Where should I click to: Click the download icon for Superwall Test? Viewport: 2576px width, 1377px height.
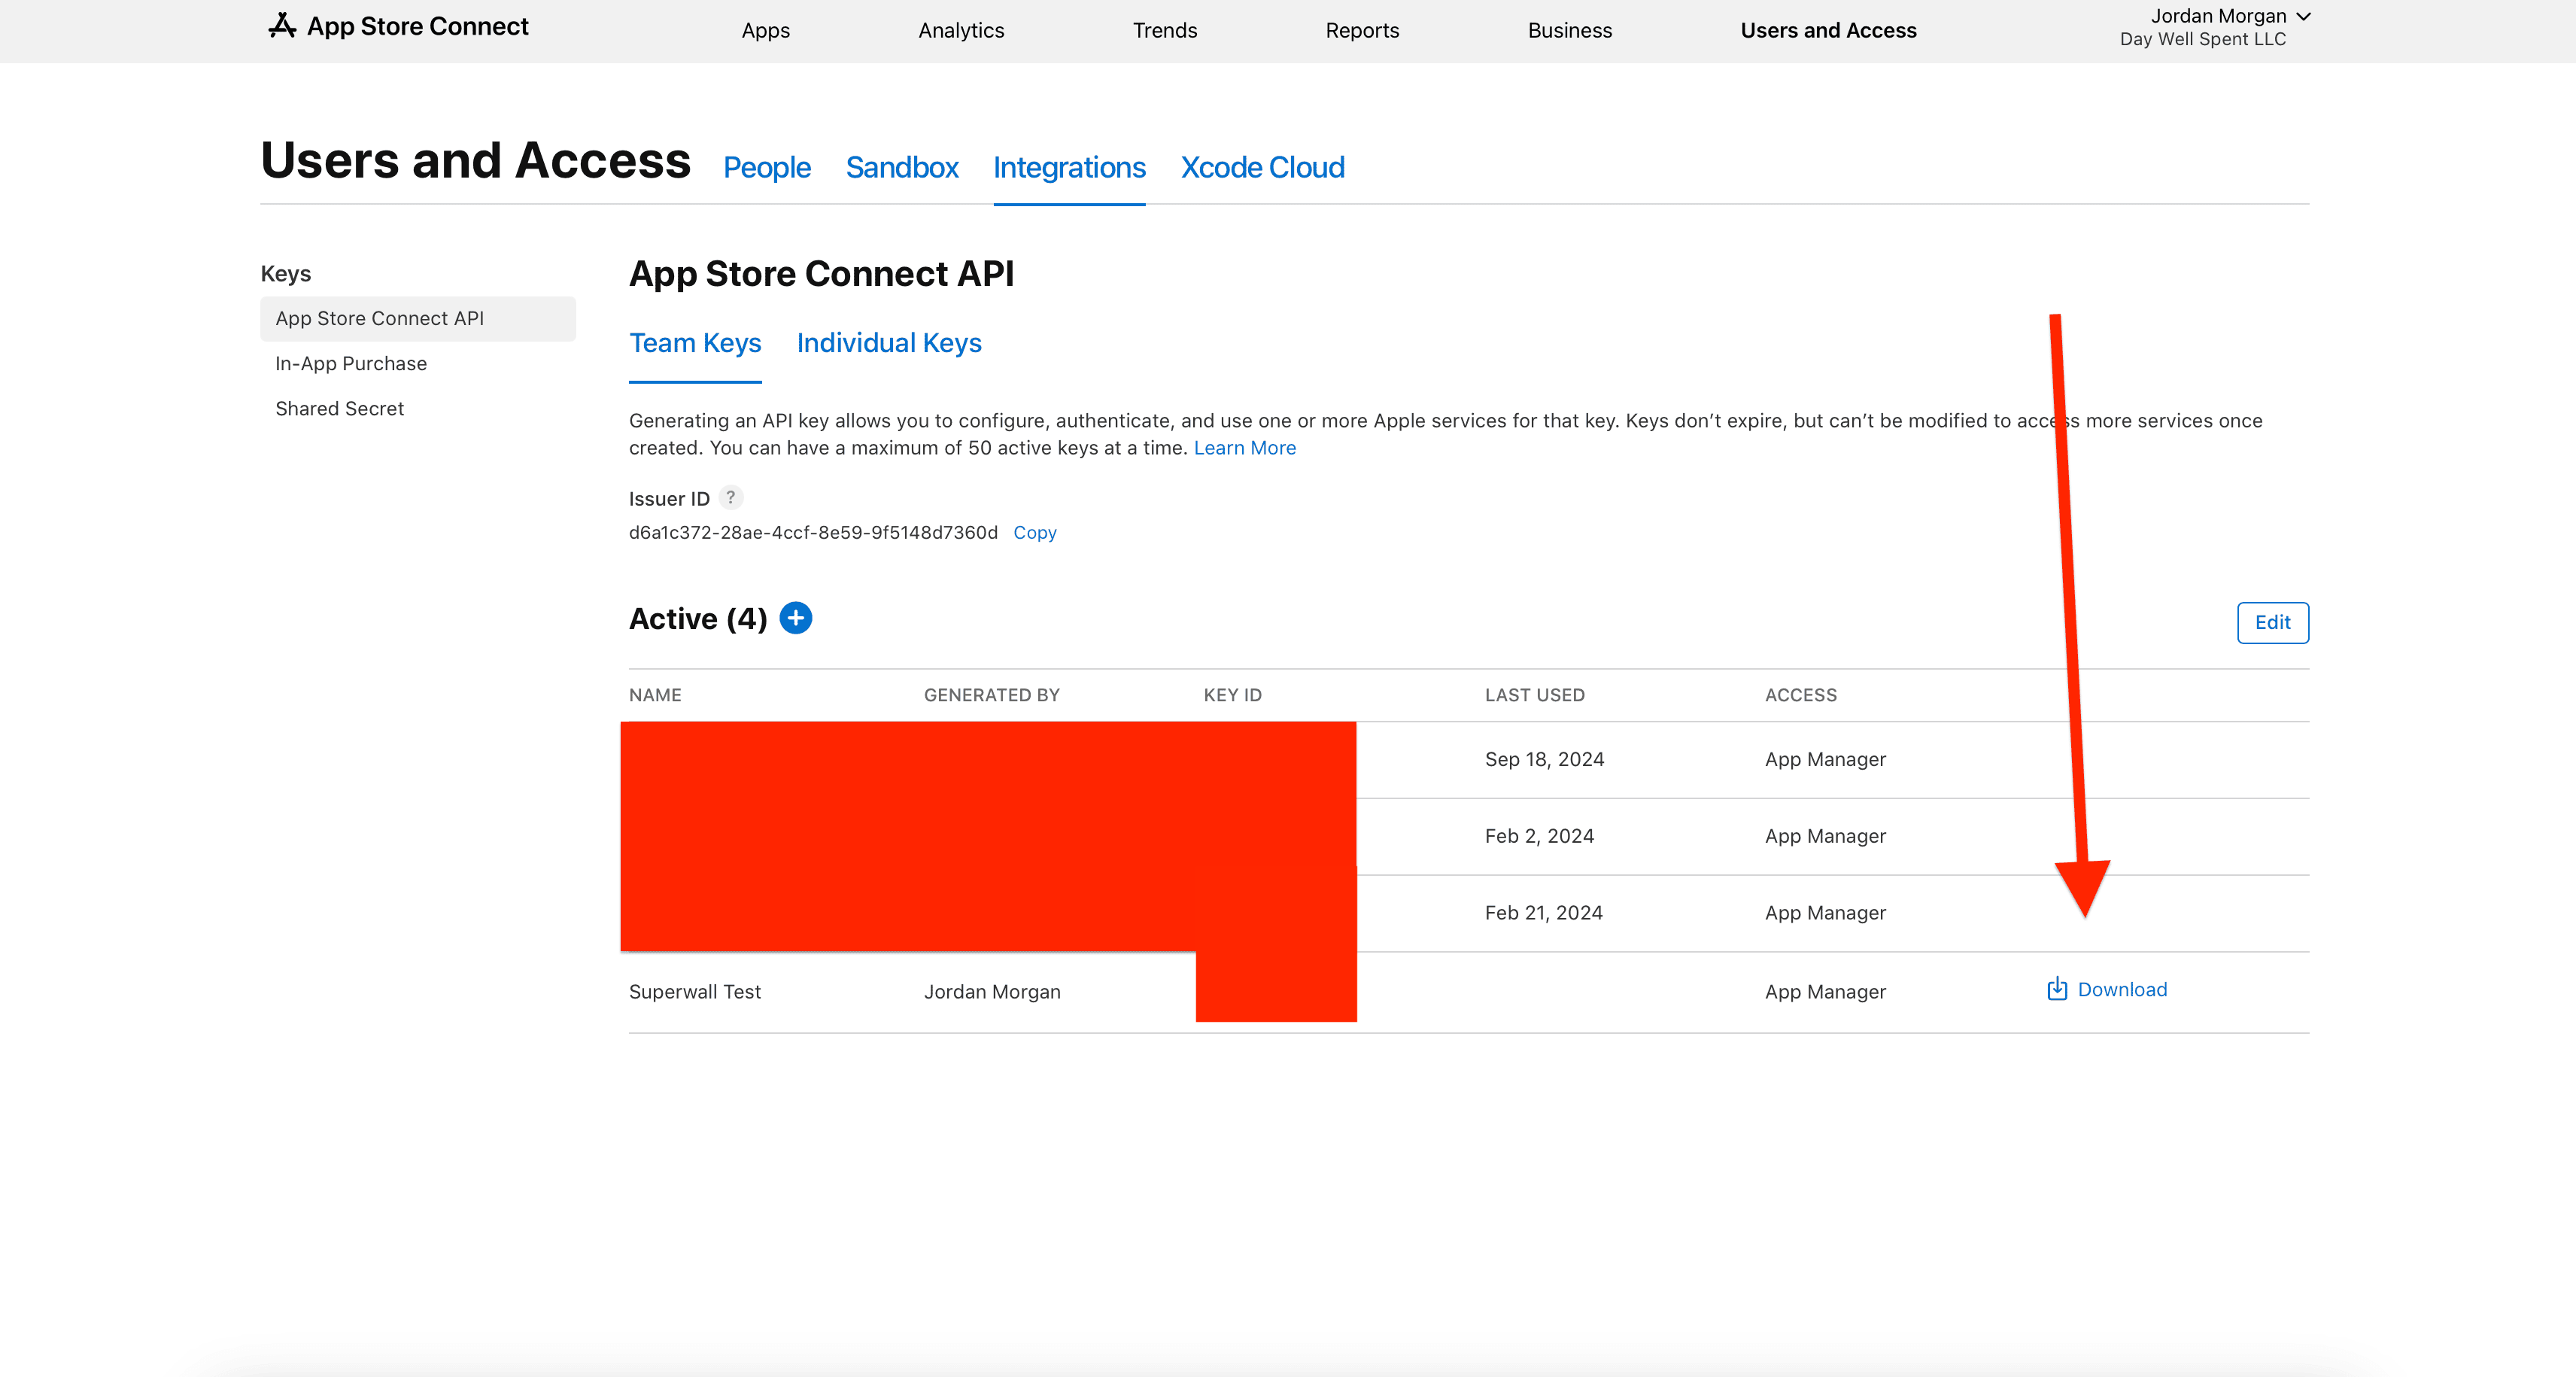(2056, 989)
